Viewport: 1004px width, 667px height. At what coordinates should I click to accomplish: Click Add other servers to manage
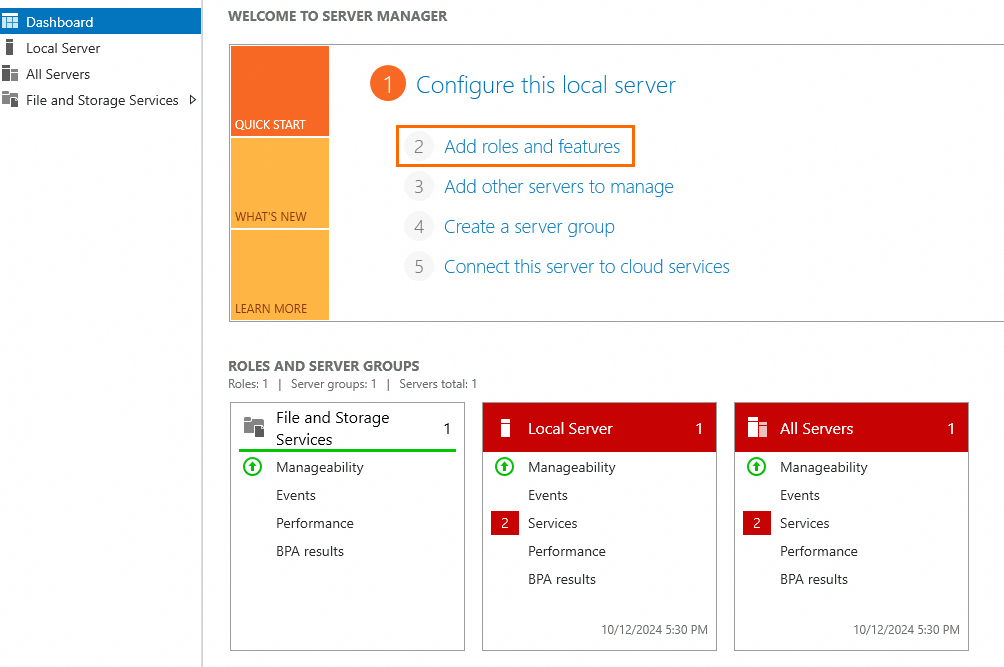(x=558, y=187)
